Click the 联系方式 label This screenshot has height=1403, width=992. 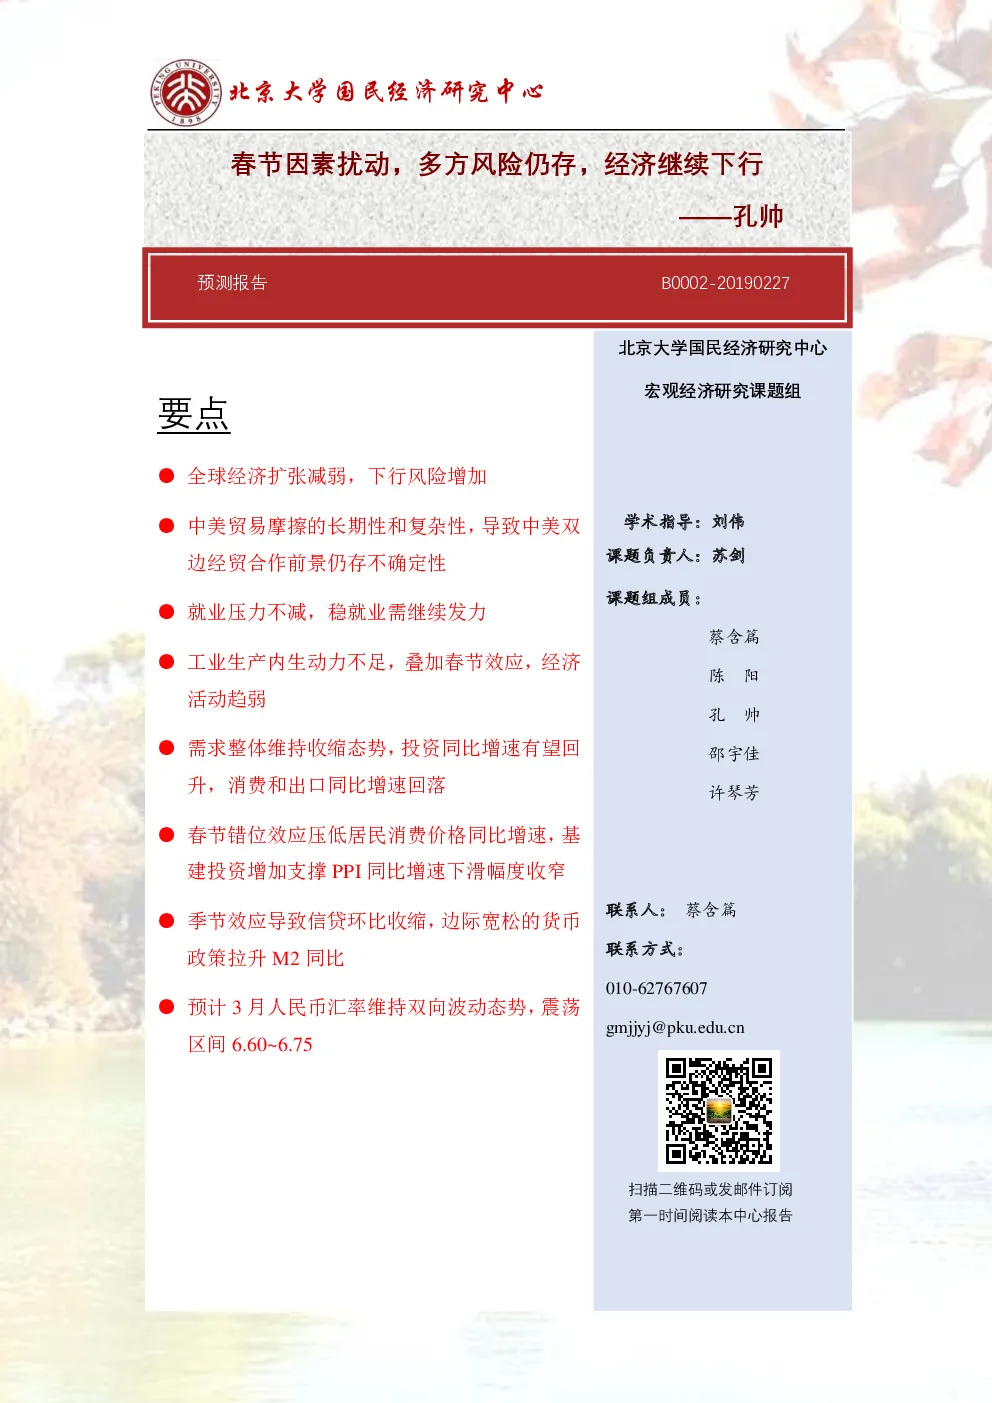(645, 949)
